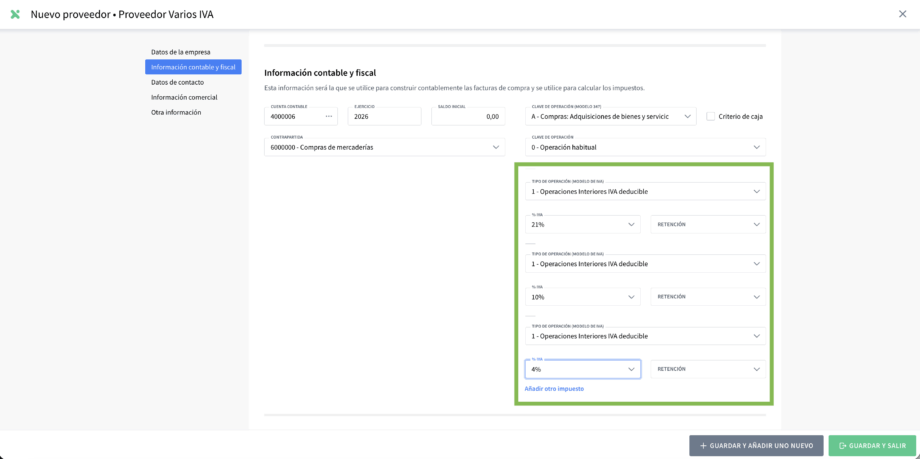Open the Operación habitual dropdown

click(x=645, y=147)
